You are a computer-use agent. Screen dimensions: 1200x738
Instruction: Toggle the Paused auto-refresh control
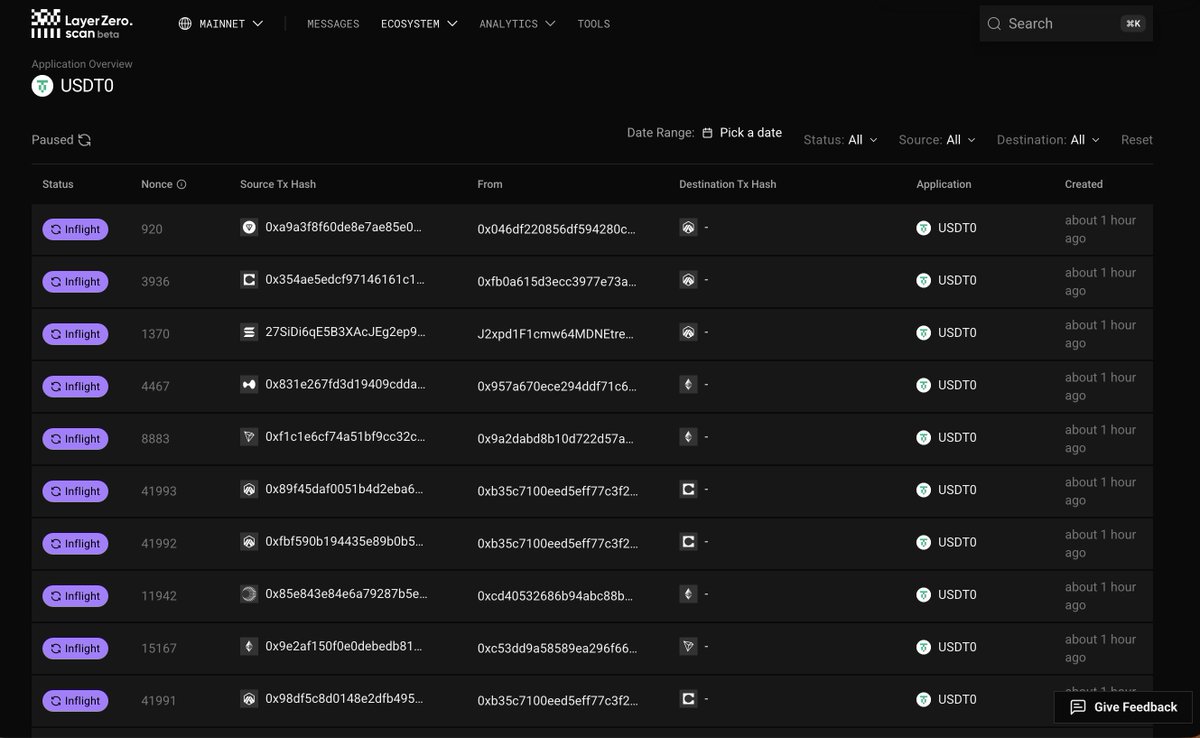[61, 140]
